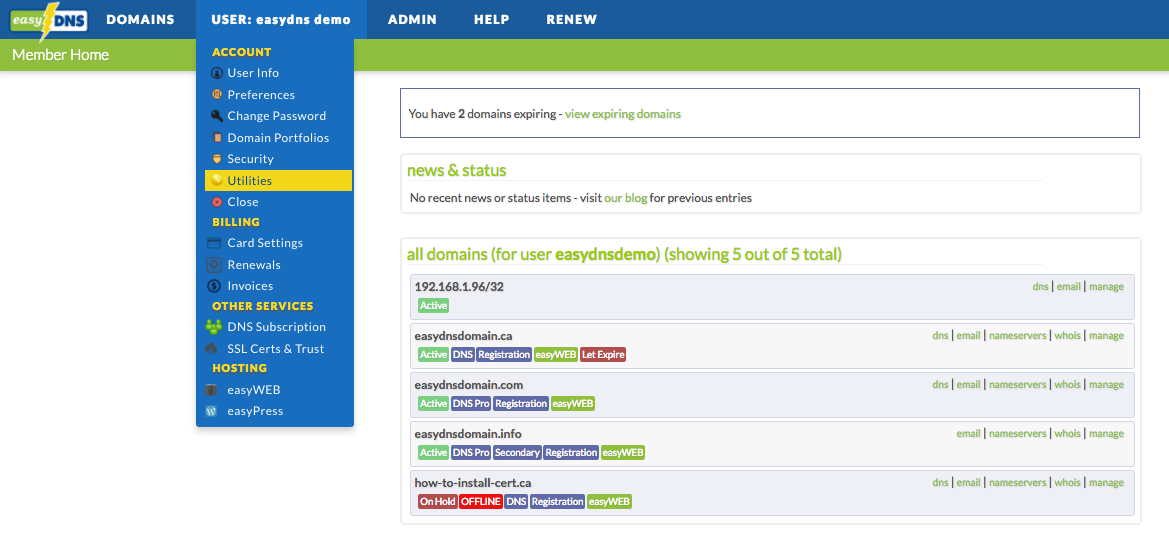Viewport: 1169px width, 539px height.
Task: Click the easydnsdomain.info domain name
Action: tap(467, 433)
